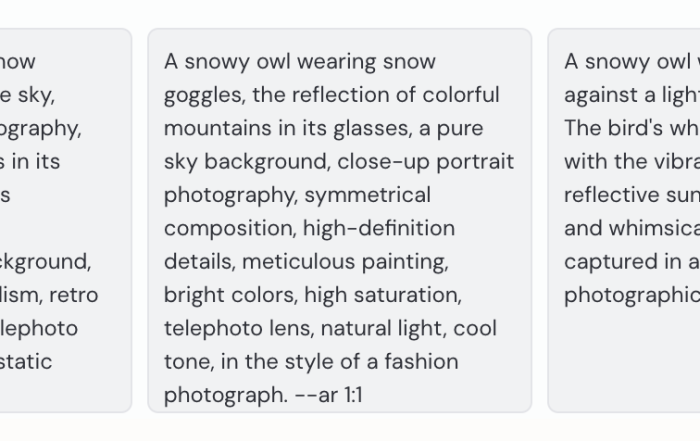Click the text "bright colors, high saturation,"
The height and width of the screenshot is (441, 700).
[x=313, y=295]
